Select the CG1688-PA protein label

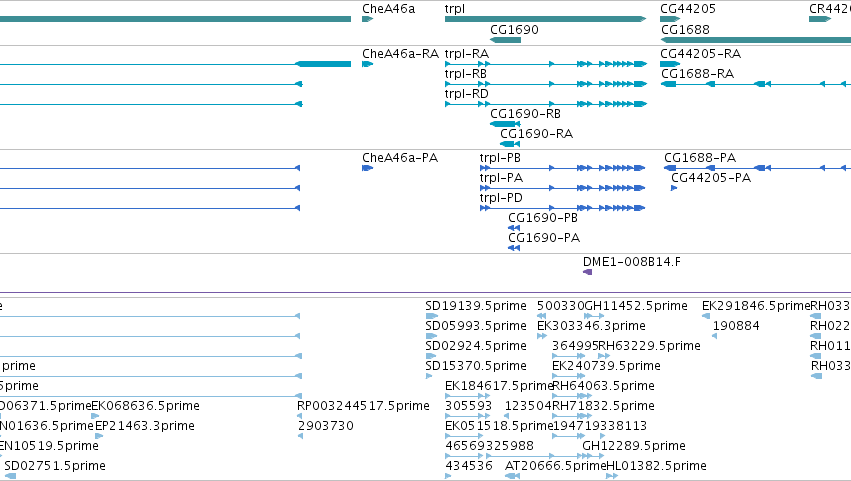[x=700, y=158]
